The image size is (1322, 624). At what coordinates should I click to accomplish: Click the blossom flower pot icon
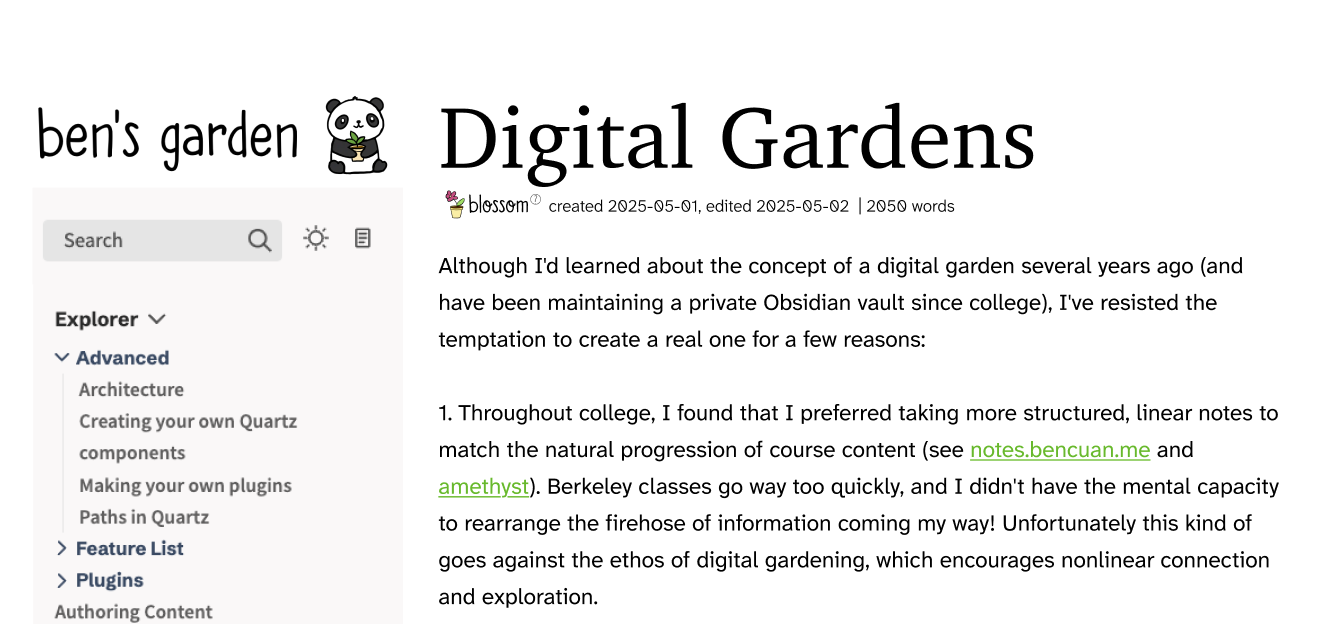456,204
